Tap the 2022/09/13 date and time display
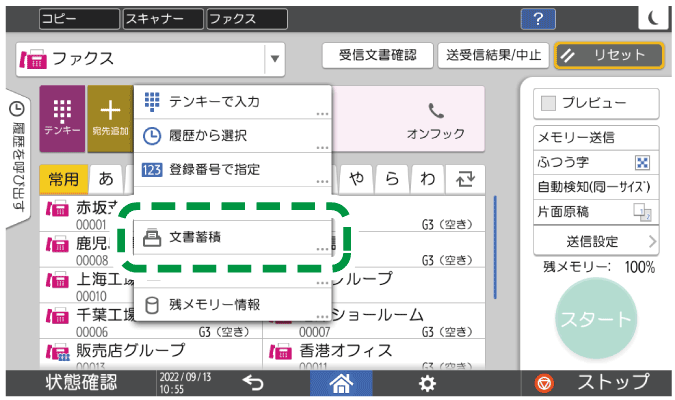This screenshot has width=675, height=400. [186, 383]
